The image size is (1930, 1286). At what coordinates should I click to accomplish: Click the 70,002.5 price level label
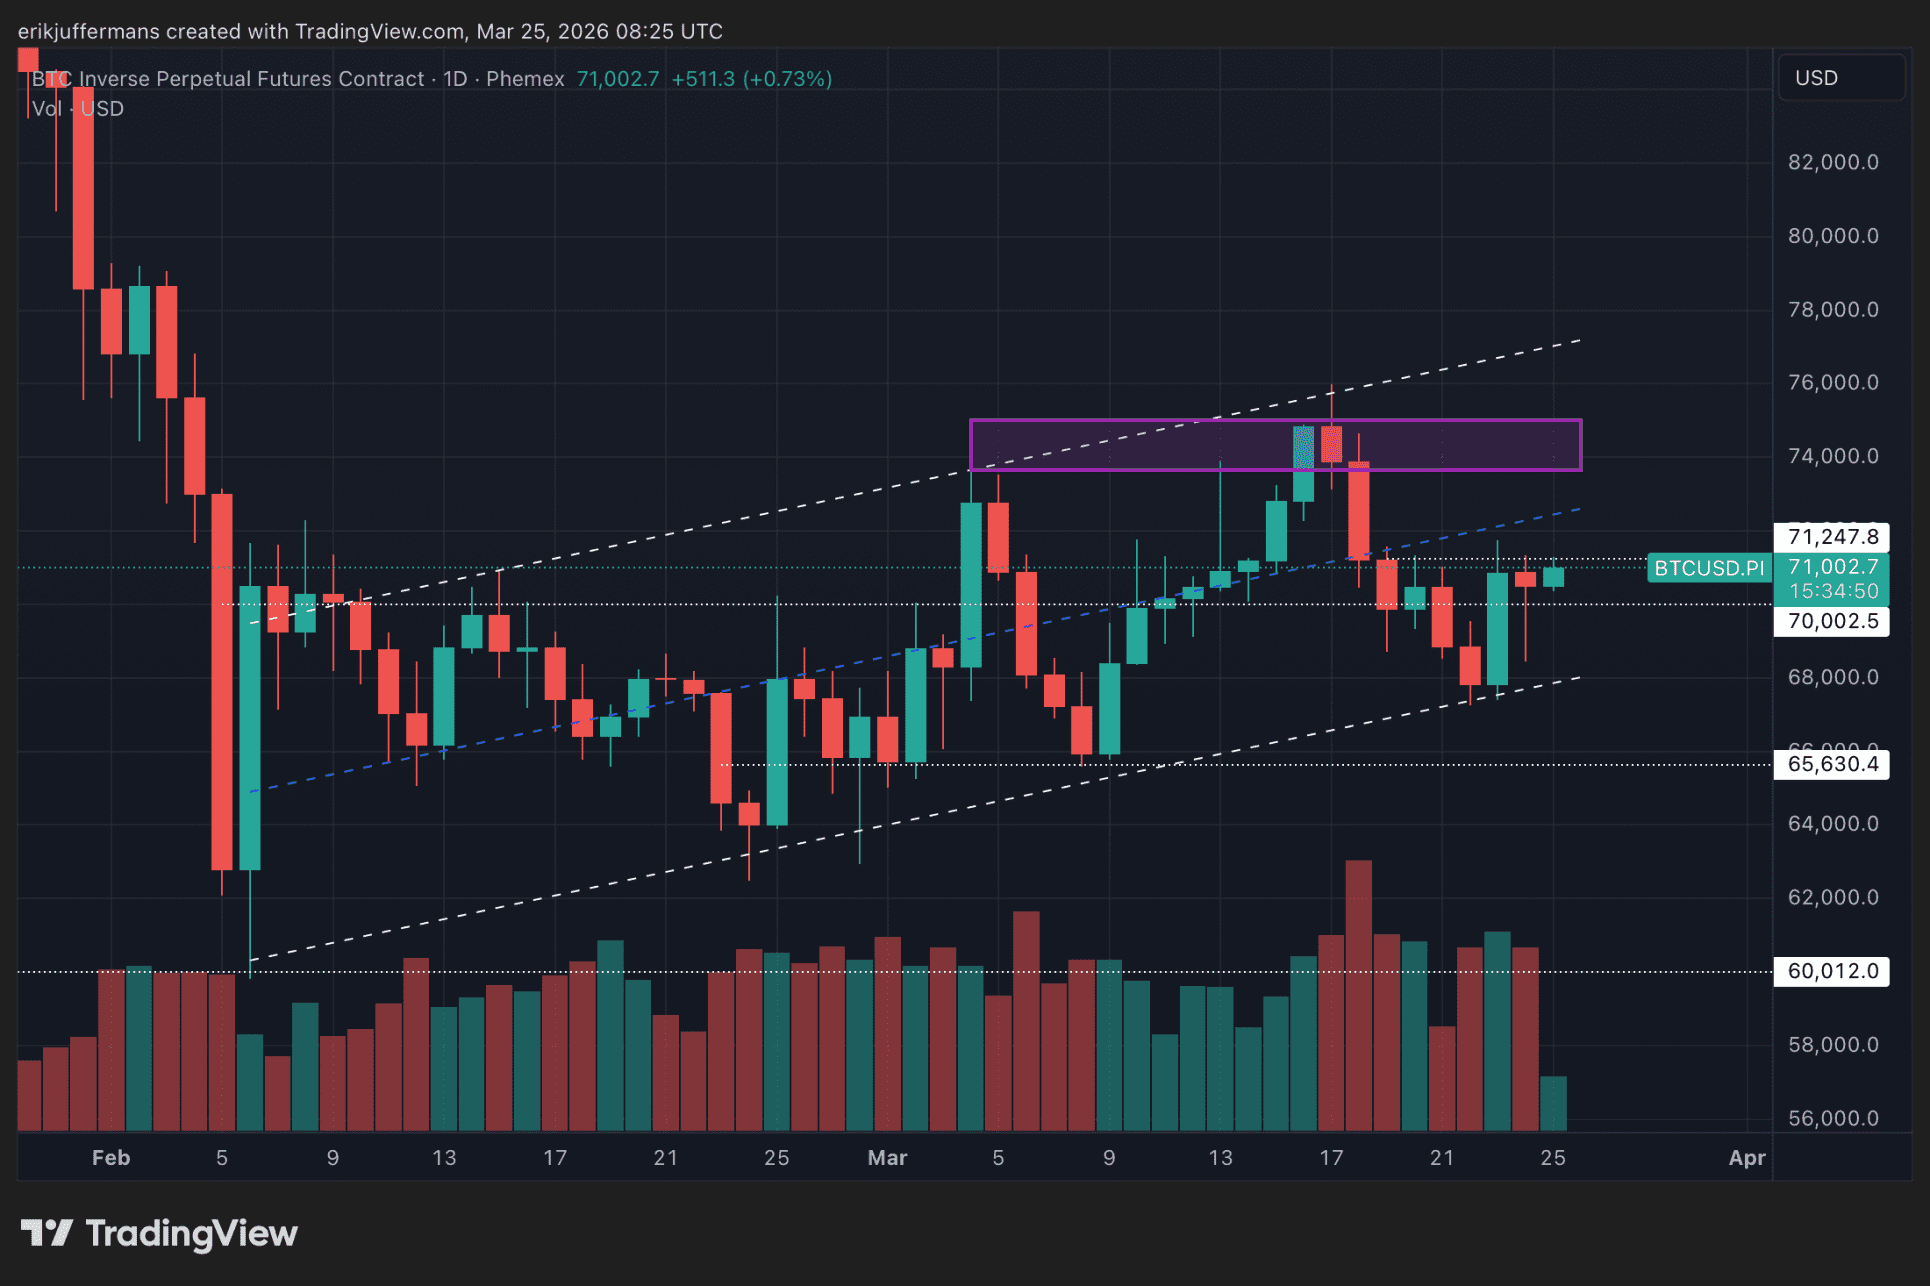point(1832,621)
